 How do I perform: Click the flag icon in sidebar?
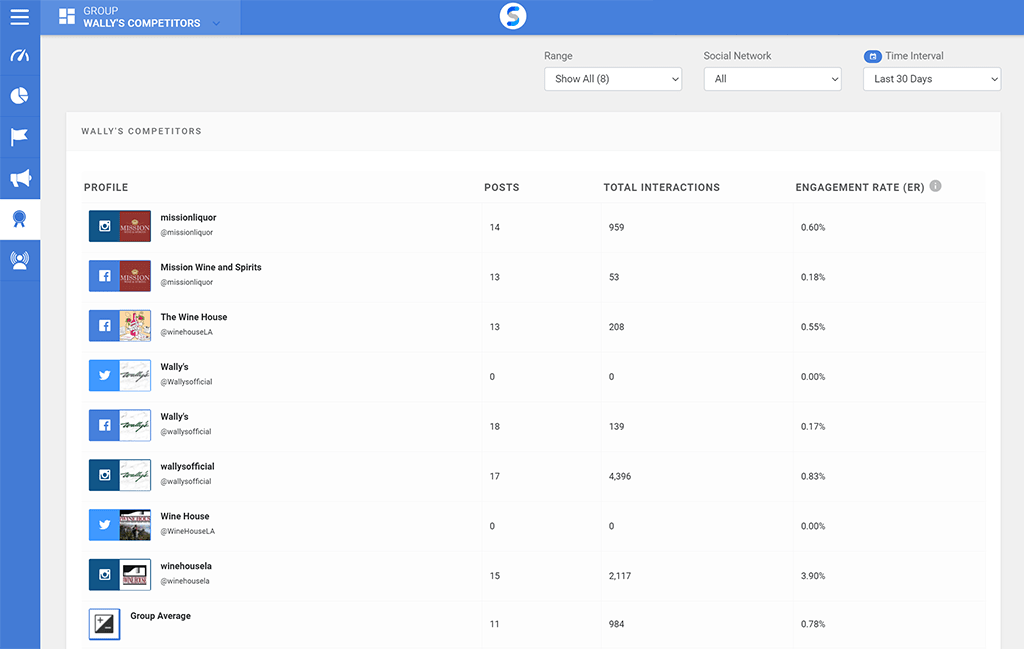point(20,137)
